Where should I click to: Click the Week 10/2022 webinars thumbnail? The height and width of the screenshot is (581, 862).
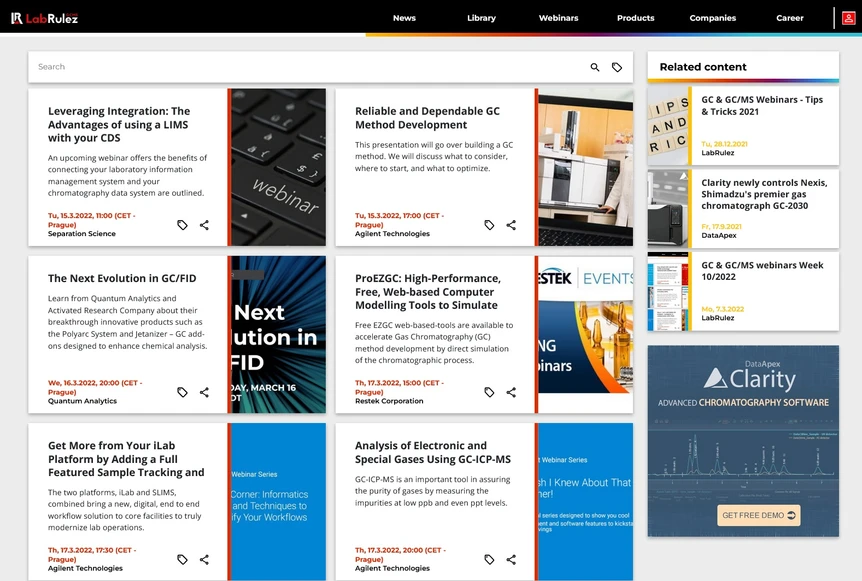pos(668,291)
